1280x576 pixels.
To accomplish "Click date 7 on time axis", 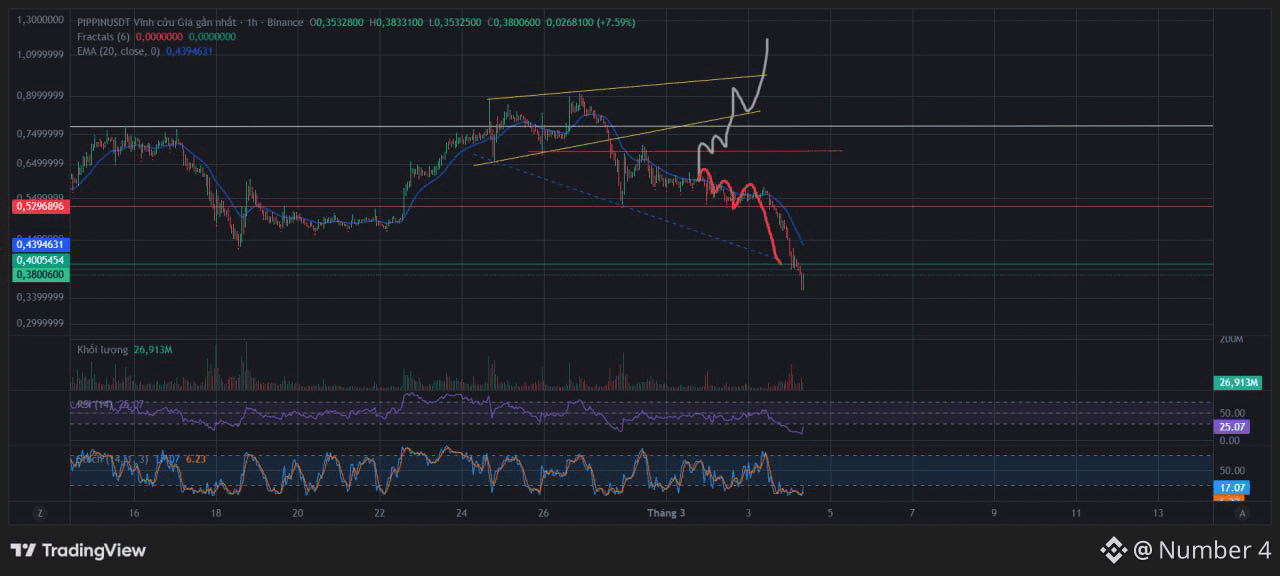I will (x=912, y=513).
